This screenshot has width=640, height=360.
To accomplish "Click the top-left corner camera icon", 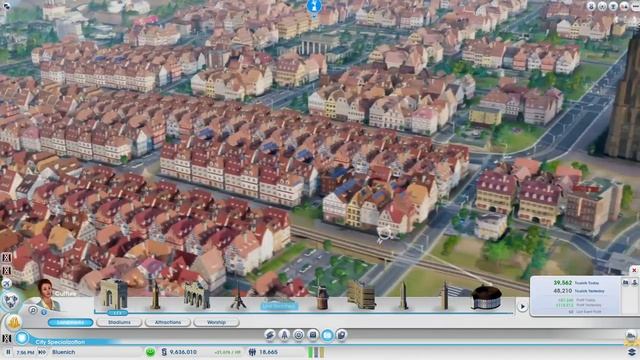I will (x=6, y=5).
